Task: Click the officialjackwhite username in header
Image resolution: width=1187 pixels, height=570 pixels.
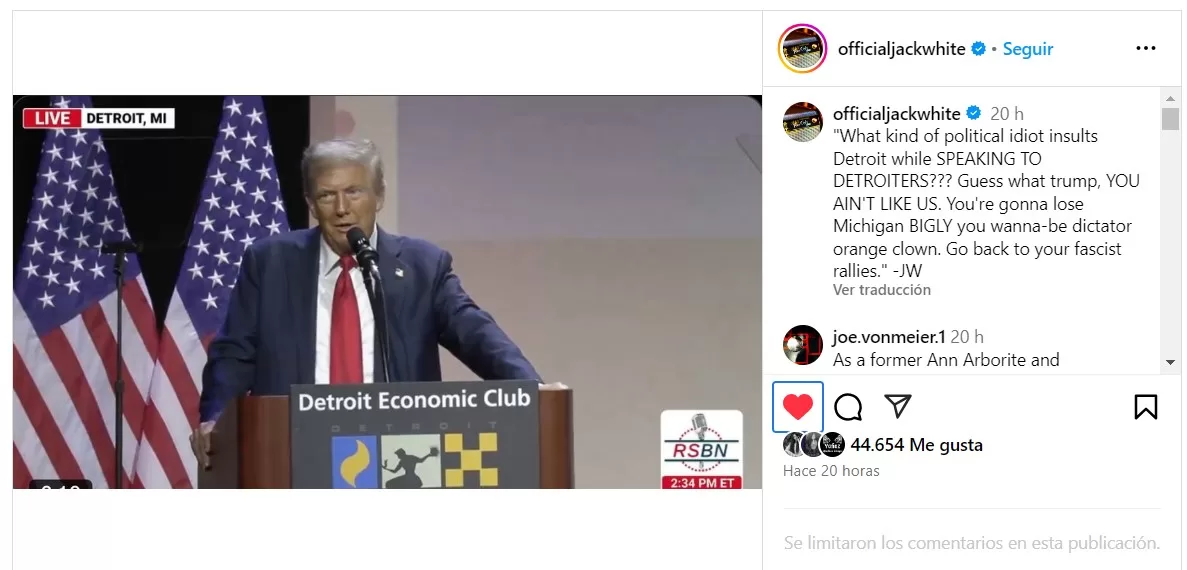Action: pos(901,49)
